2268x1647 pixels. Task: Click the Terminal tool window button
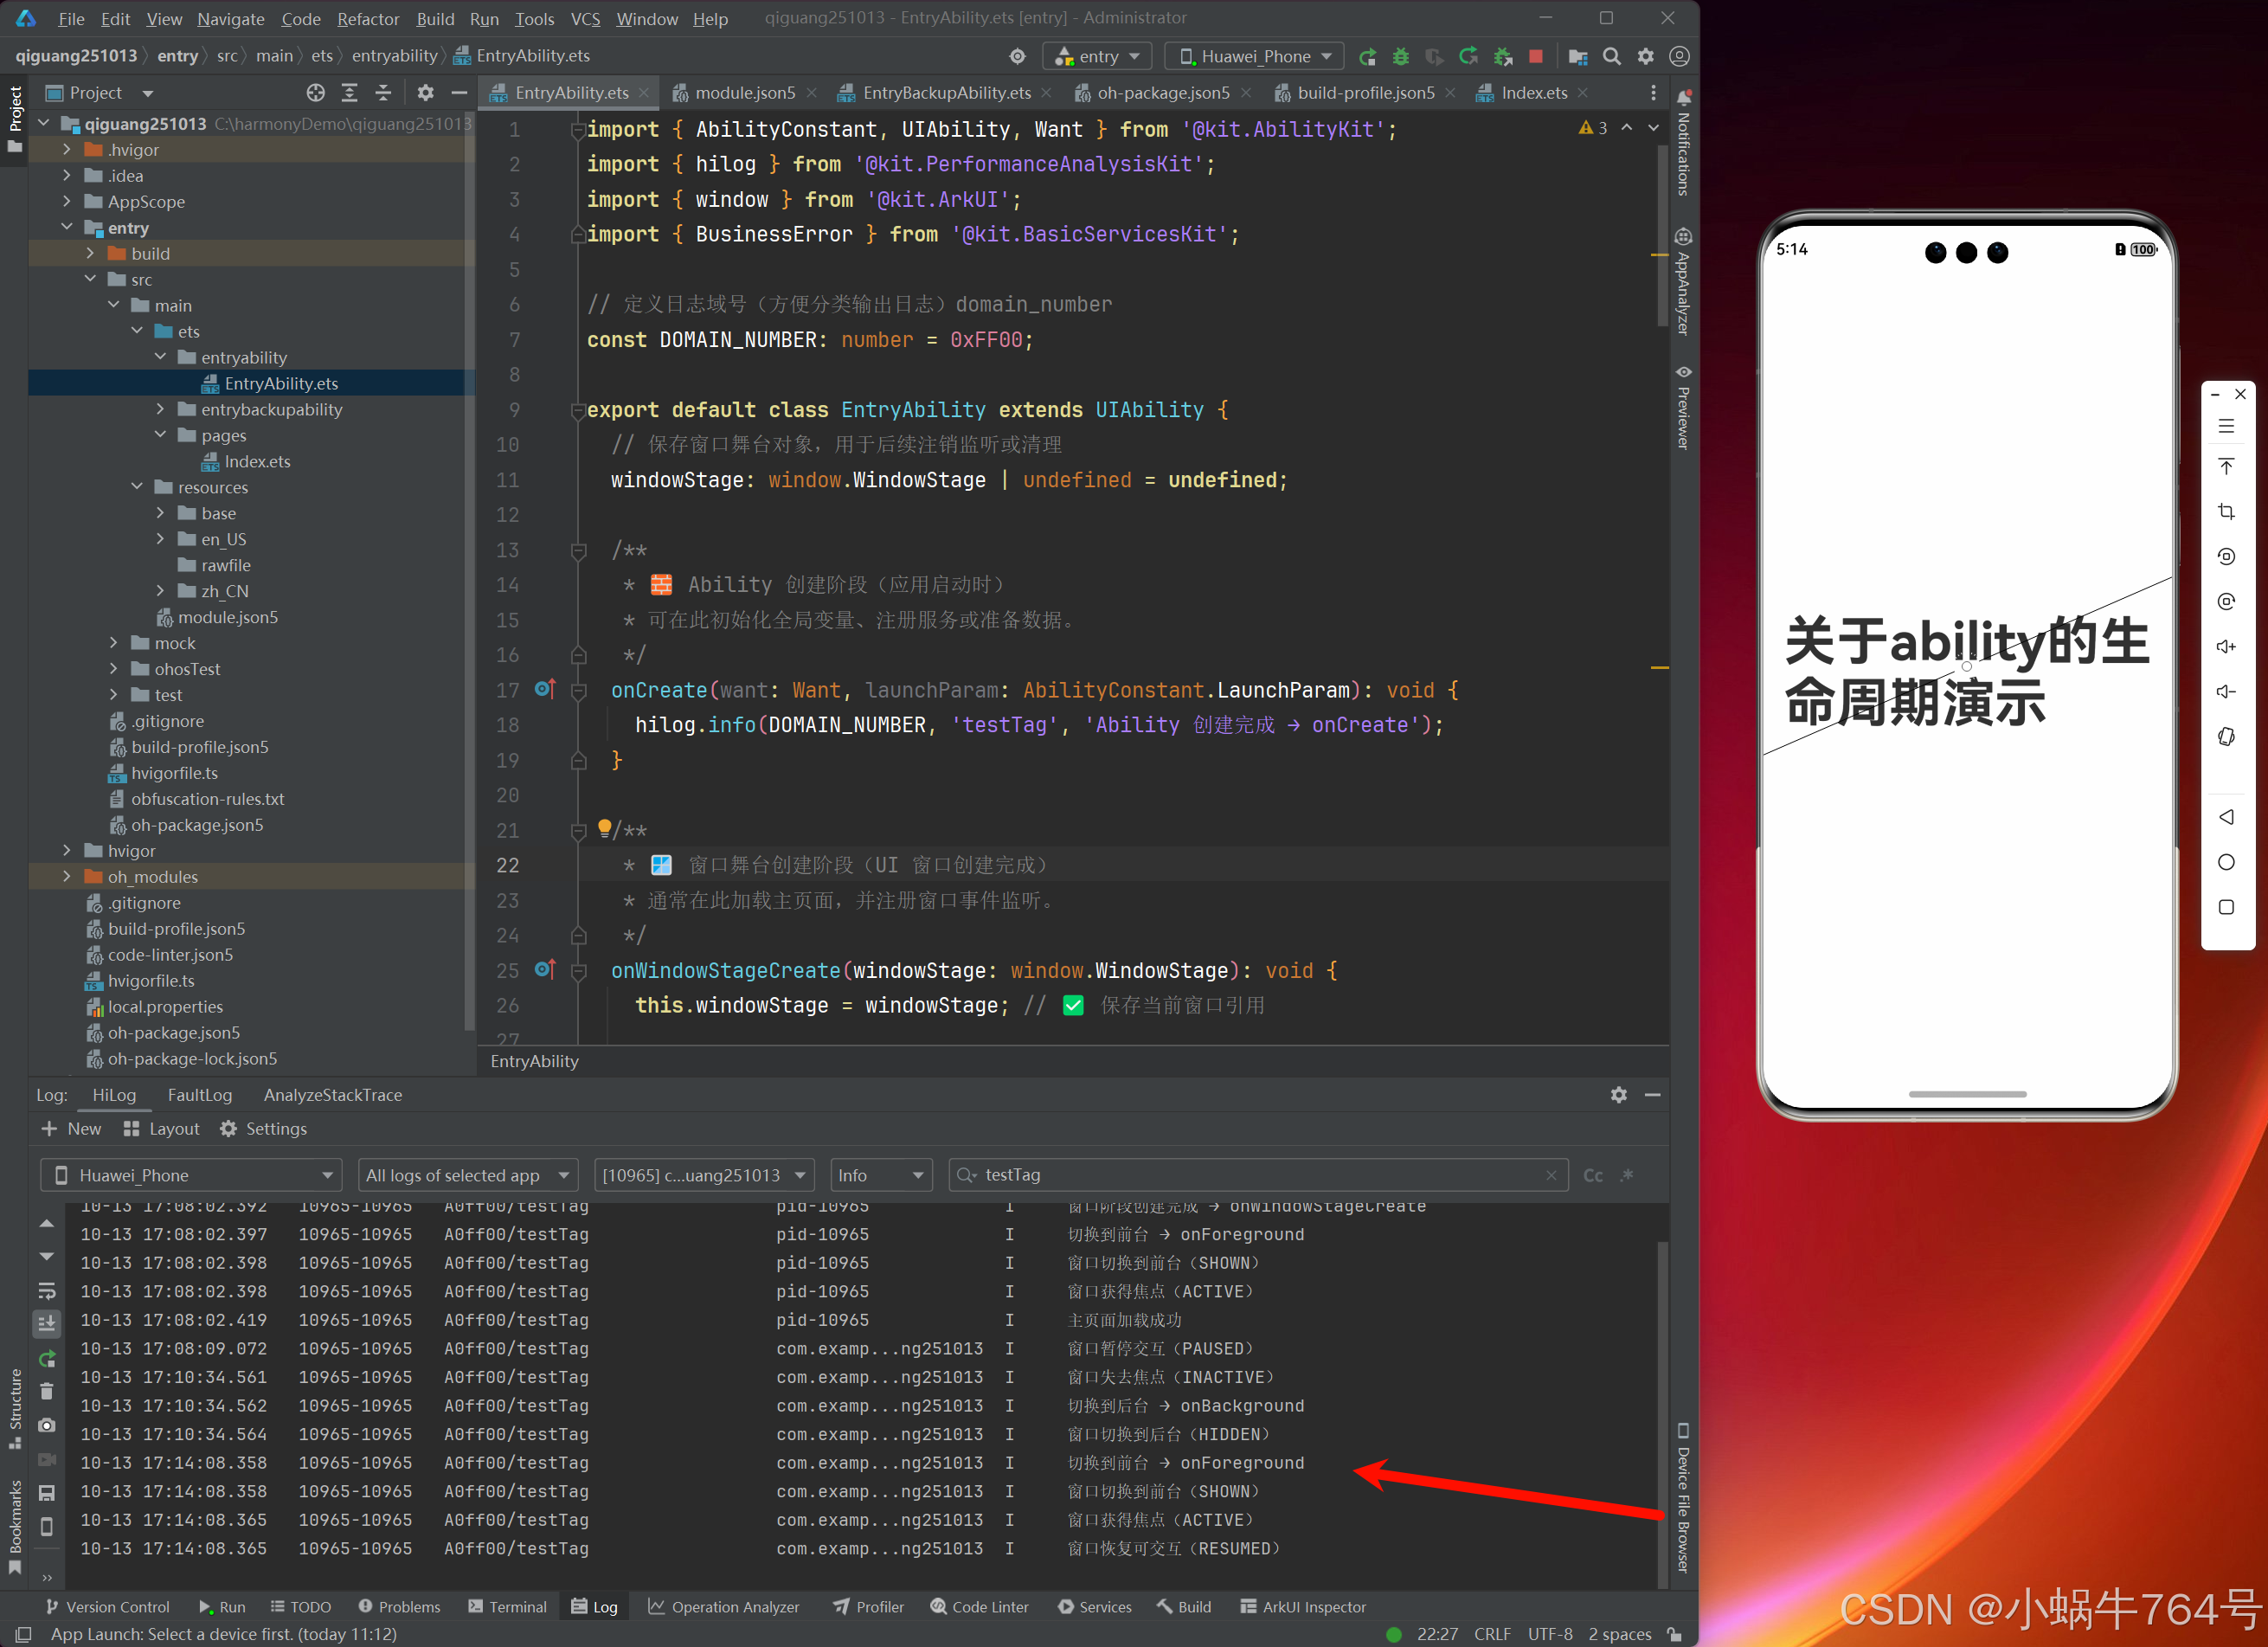pos(507,1606)
